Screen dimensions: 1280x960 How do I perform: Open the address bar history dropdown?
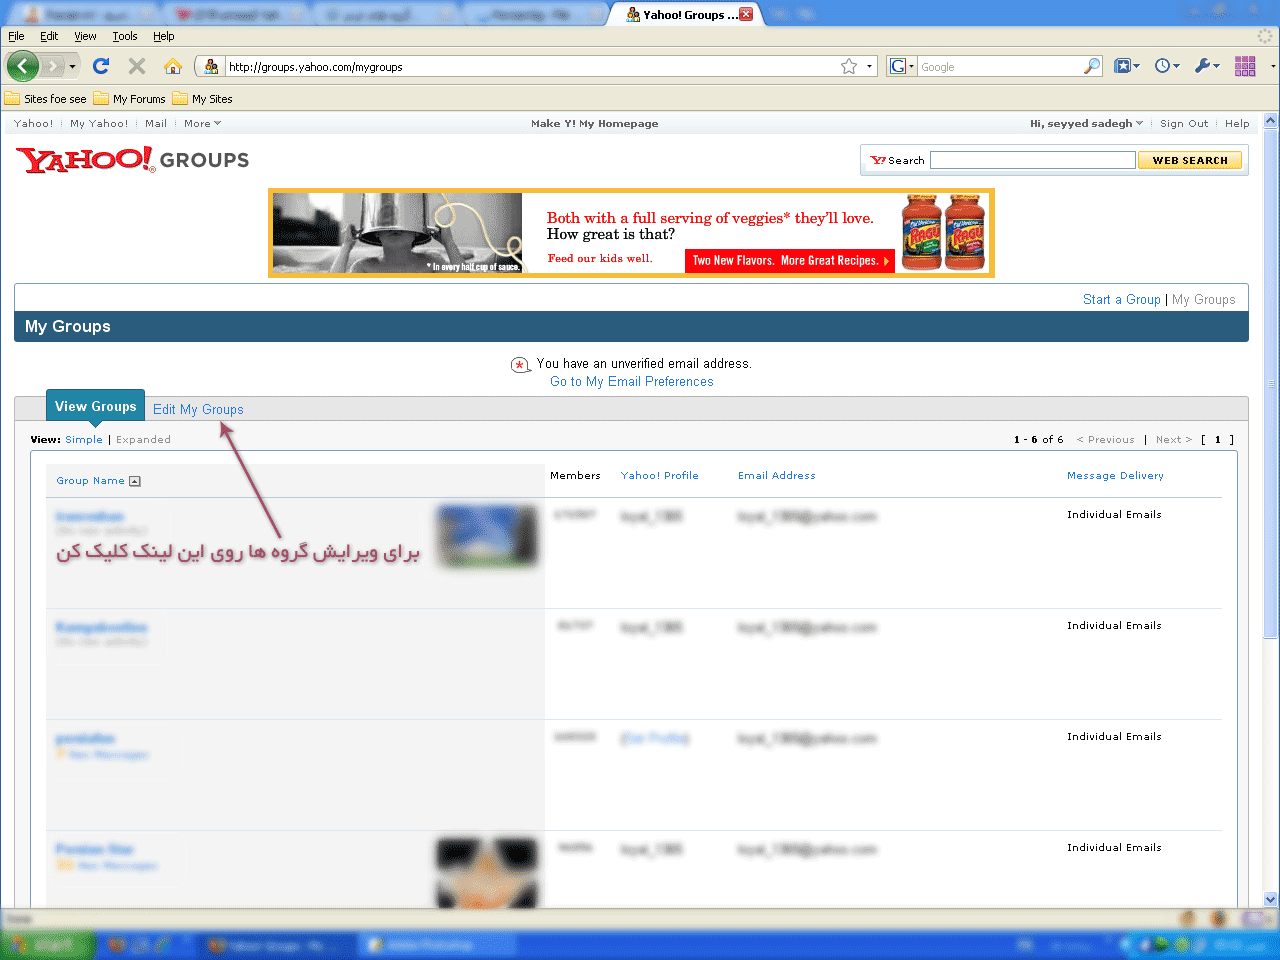(x=869, y=67)
